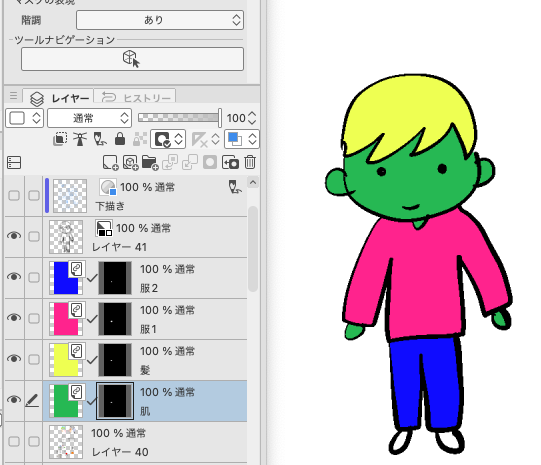Create a new vector layer
The height and width of the screenshot is (465, 541).
point(130,162)
